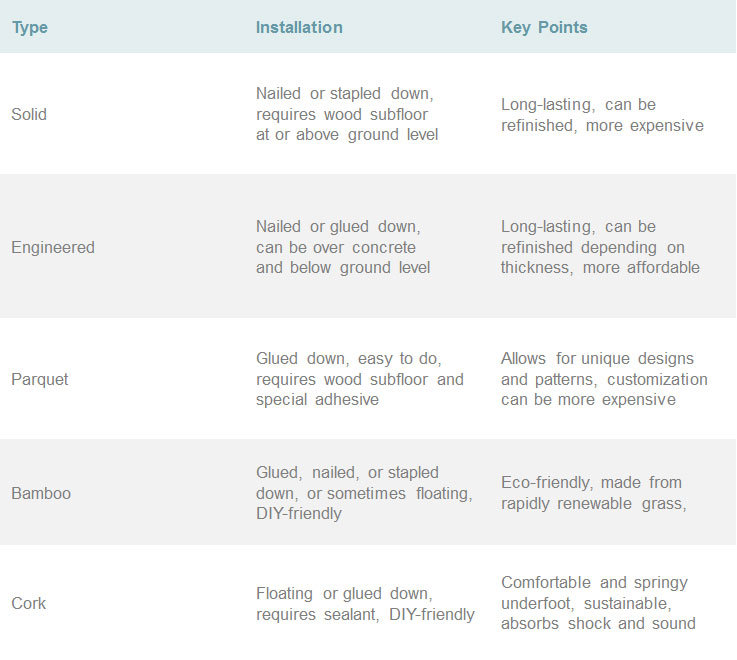This screenshot has width=737, height=660.
Task: Click "absorbs shock and sound" in Cork row
Action: (x=598, y=624)
